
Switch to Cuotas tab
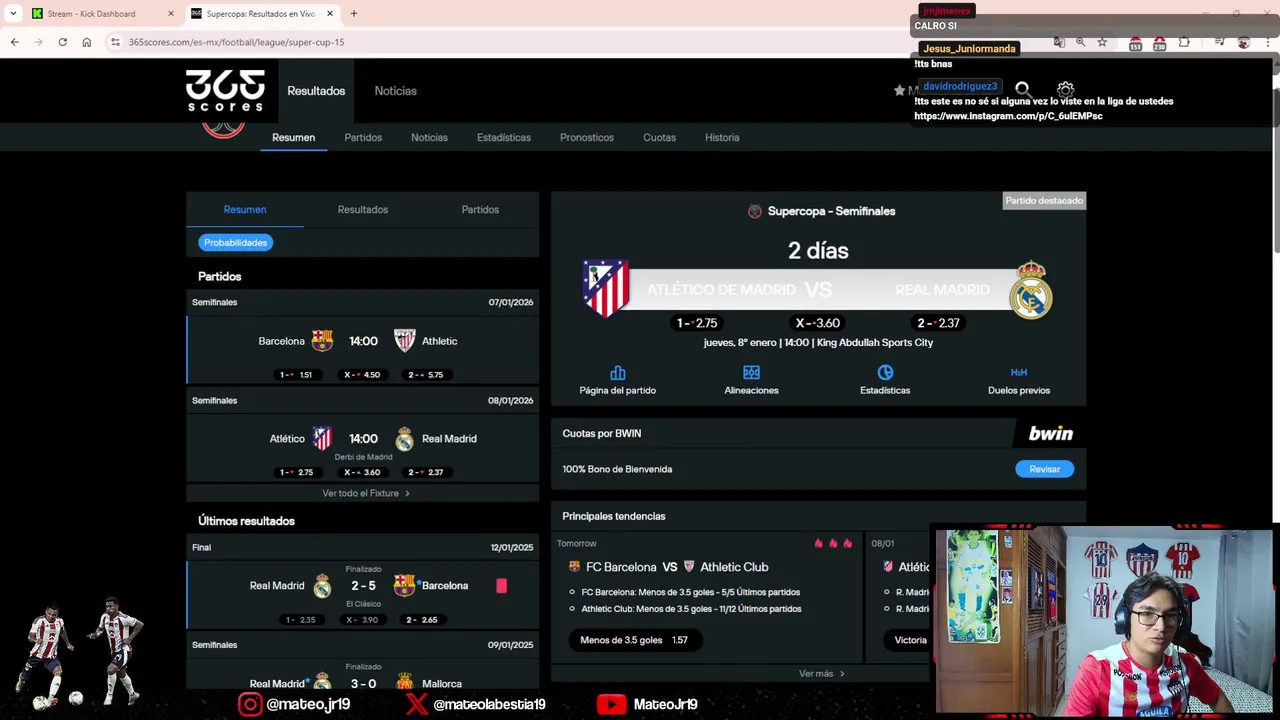pyautogui.click(x=659, y=137)
